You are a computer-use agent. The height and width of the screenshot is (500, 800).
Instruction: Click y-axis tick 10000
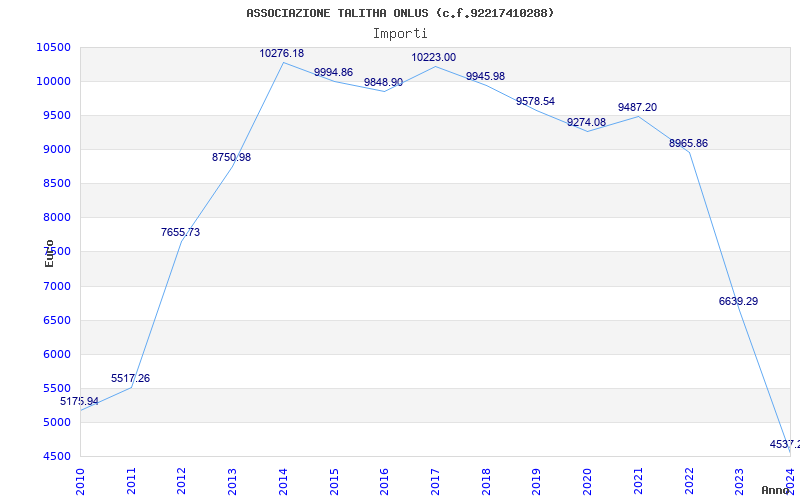(54, 82)
